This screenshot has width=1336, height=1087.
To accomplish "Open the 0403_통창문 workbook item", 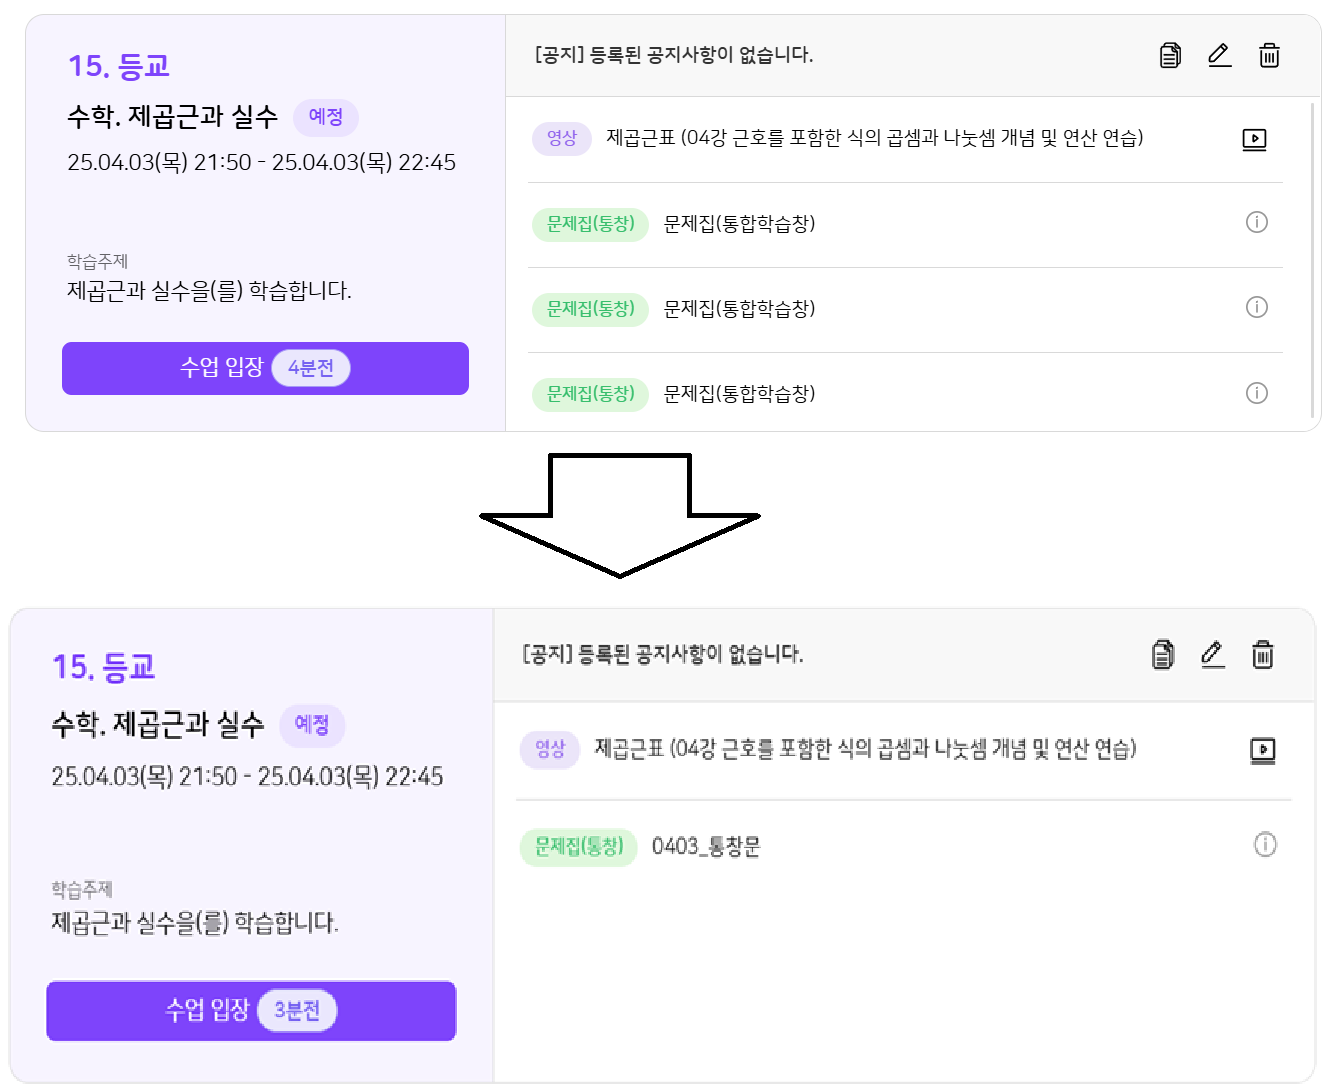I will click(x=706, y=847).
